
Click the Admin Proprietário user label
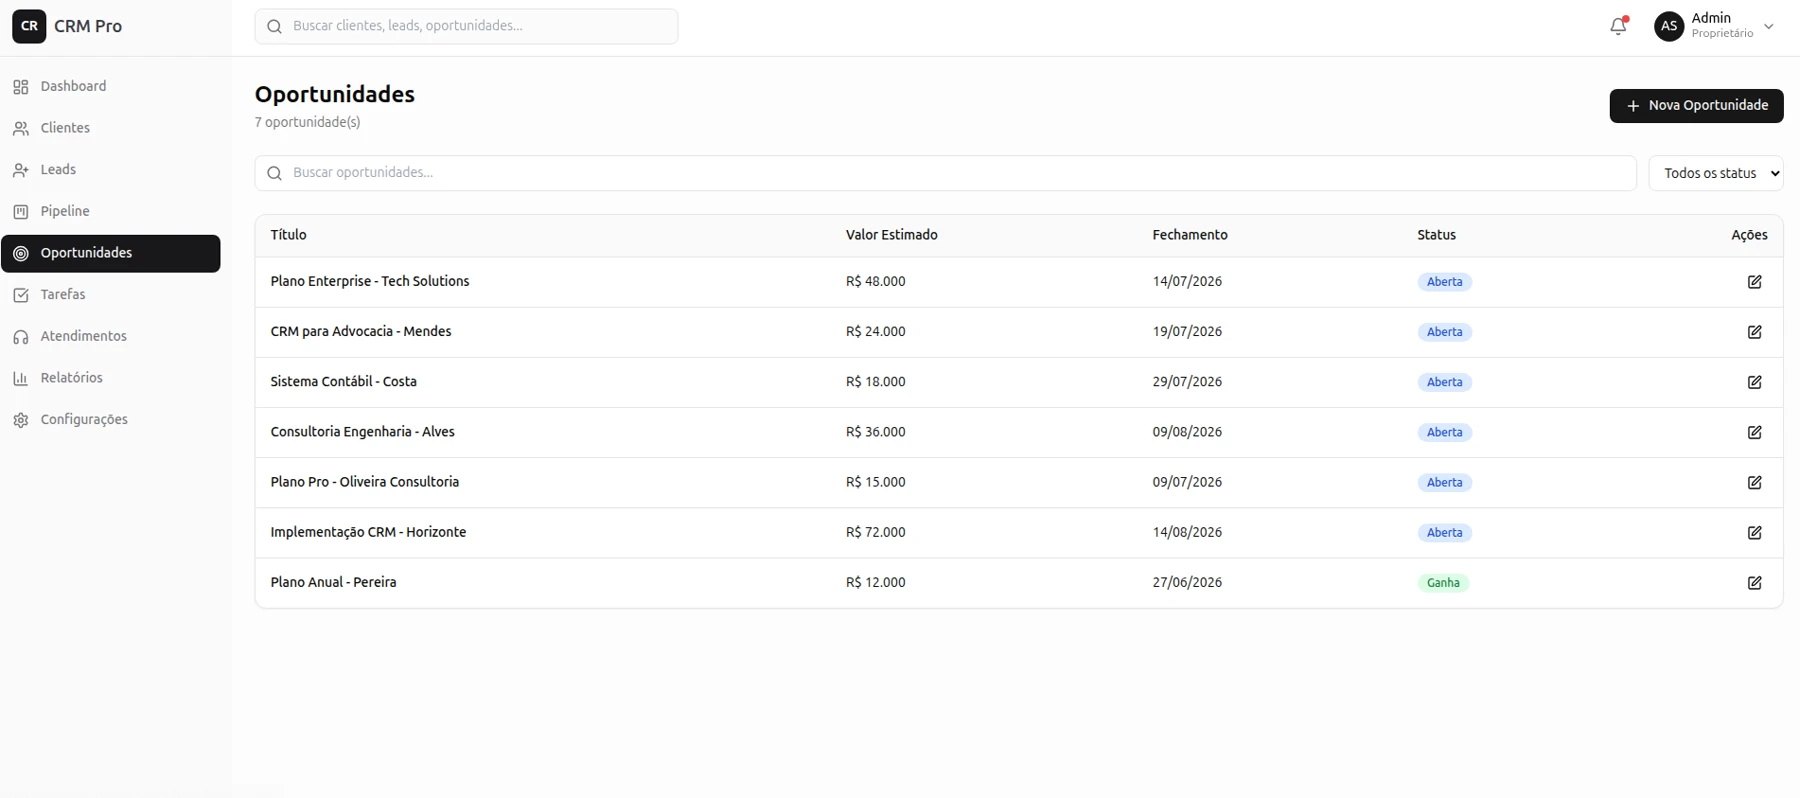[1722, 26]
